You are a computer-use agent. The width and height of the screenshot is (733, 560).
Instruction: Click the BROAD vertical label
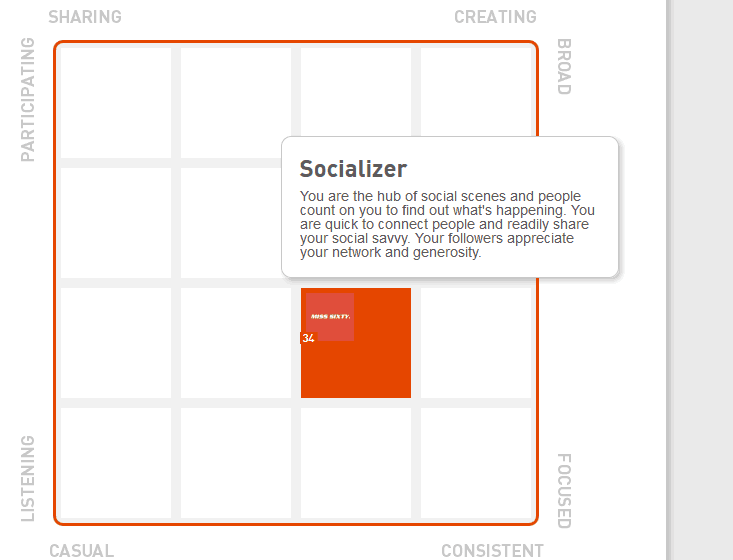[x=564, y=66]
